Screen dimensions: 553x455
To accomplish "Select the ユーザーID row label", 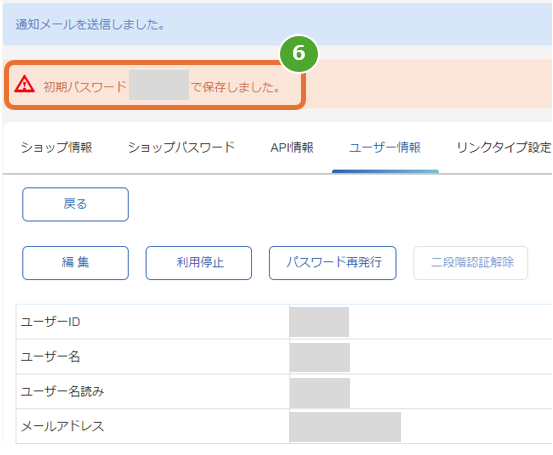I will [50, 322].
